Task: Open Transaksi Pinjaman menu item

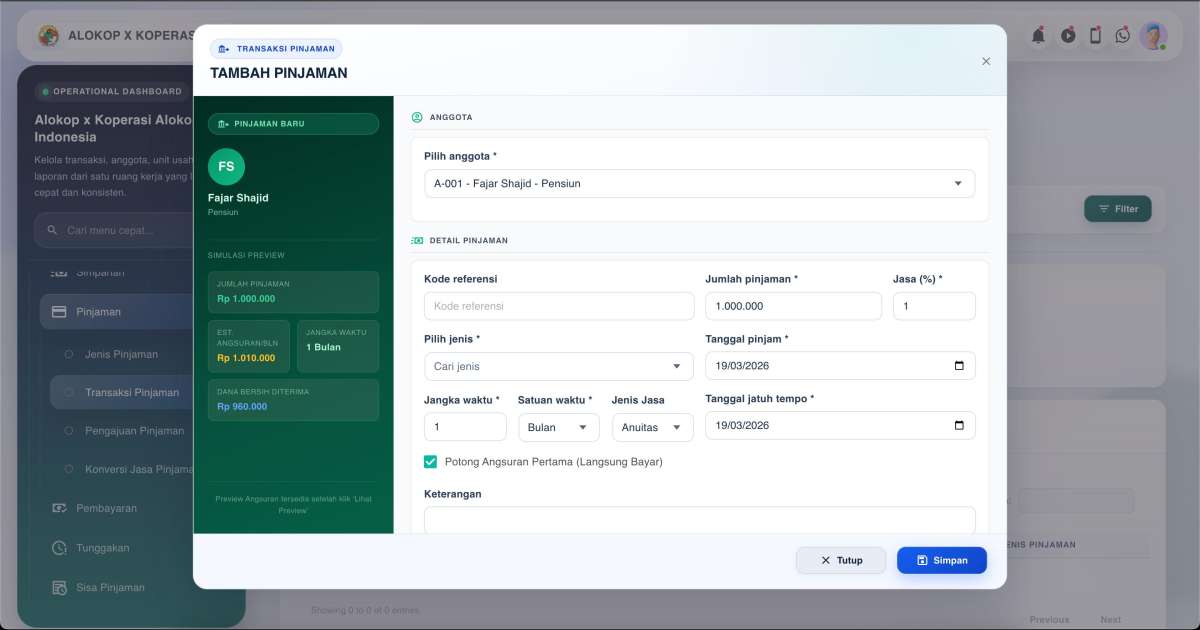Action: click(x=132, y=393)
